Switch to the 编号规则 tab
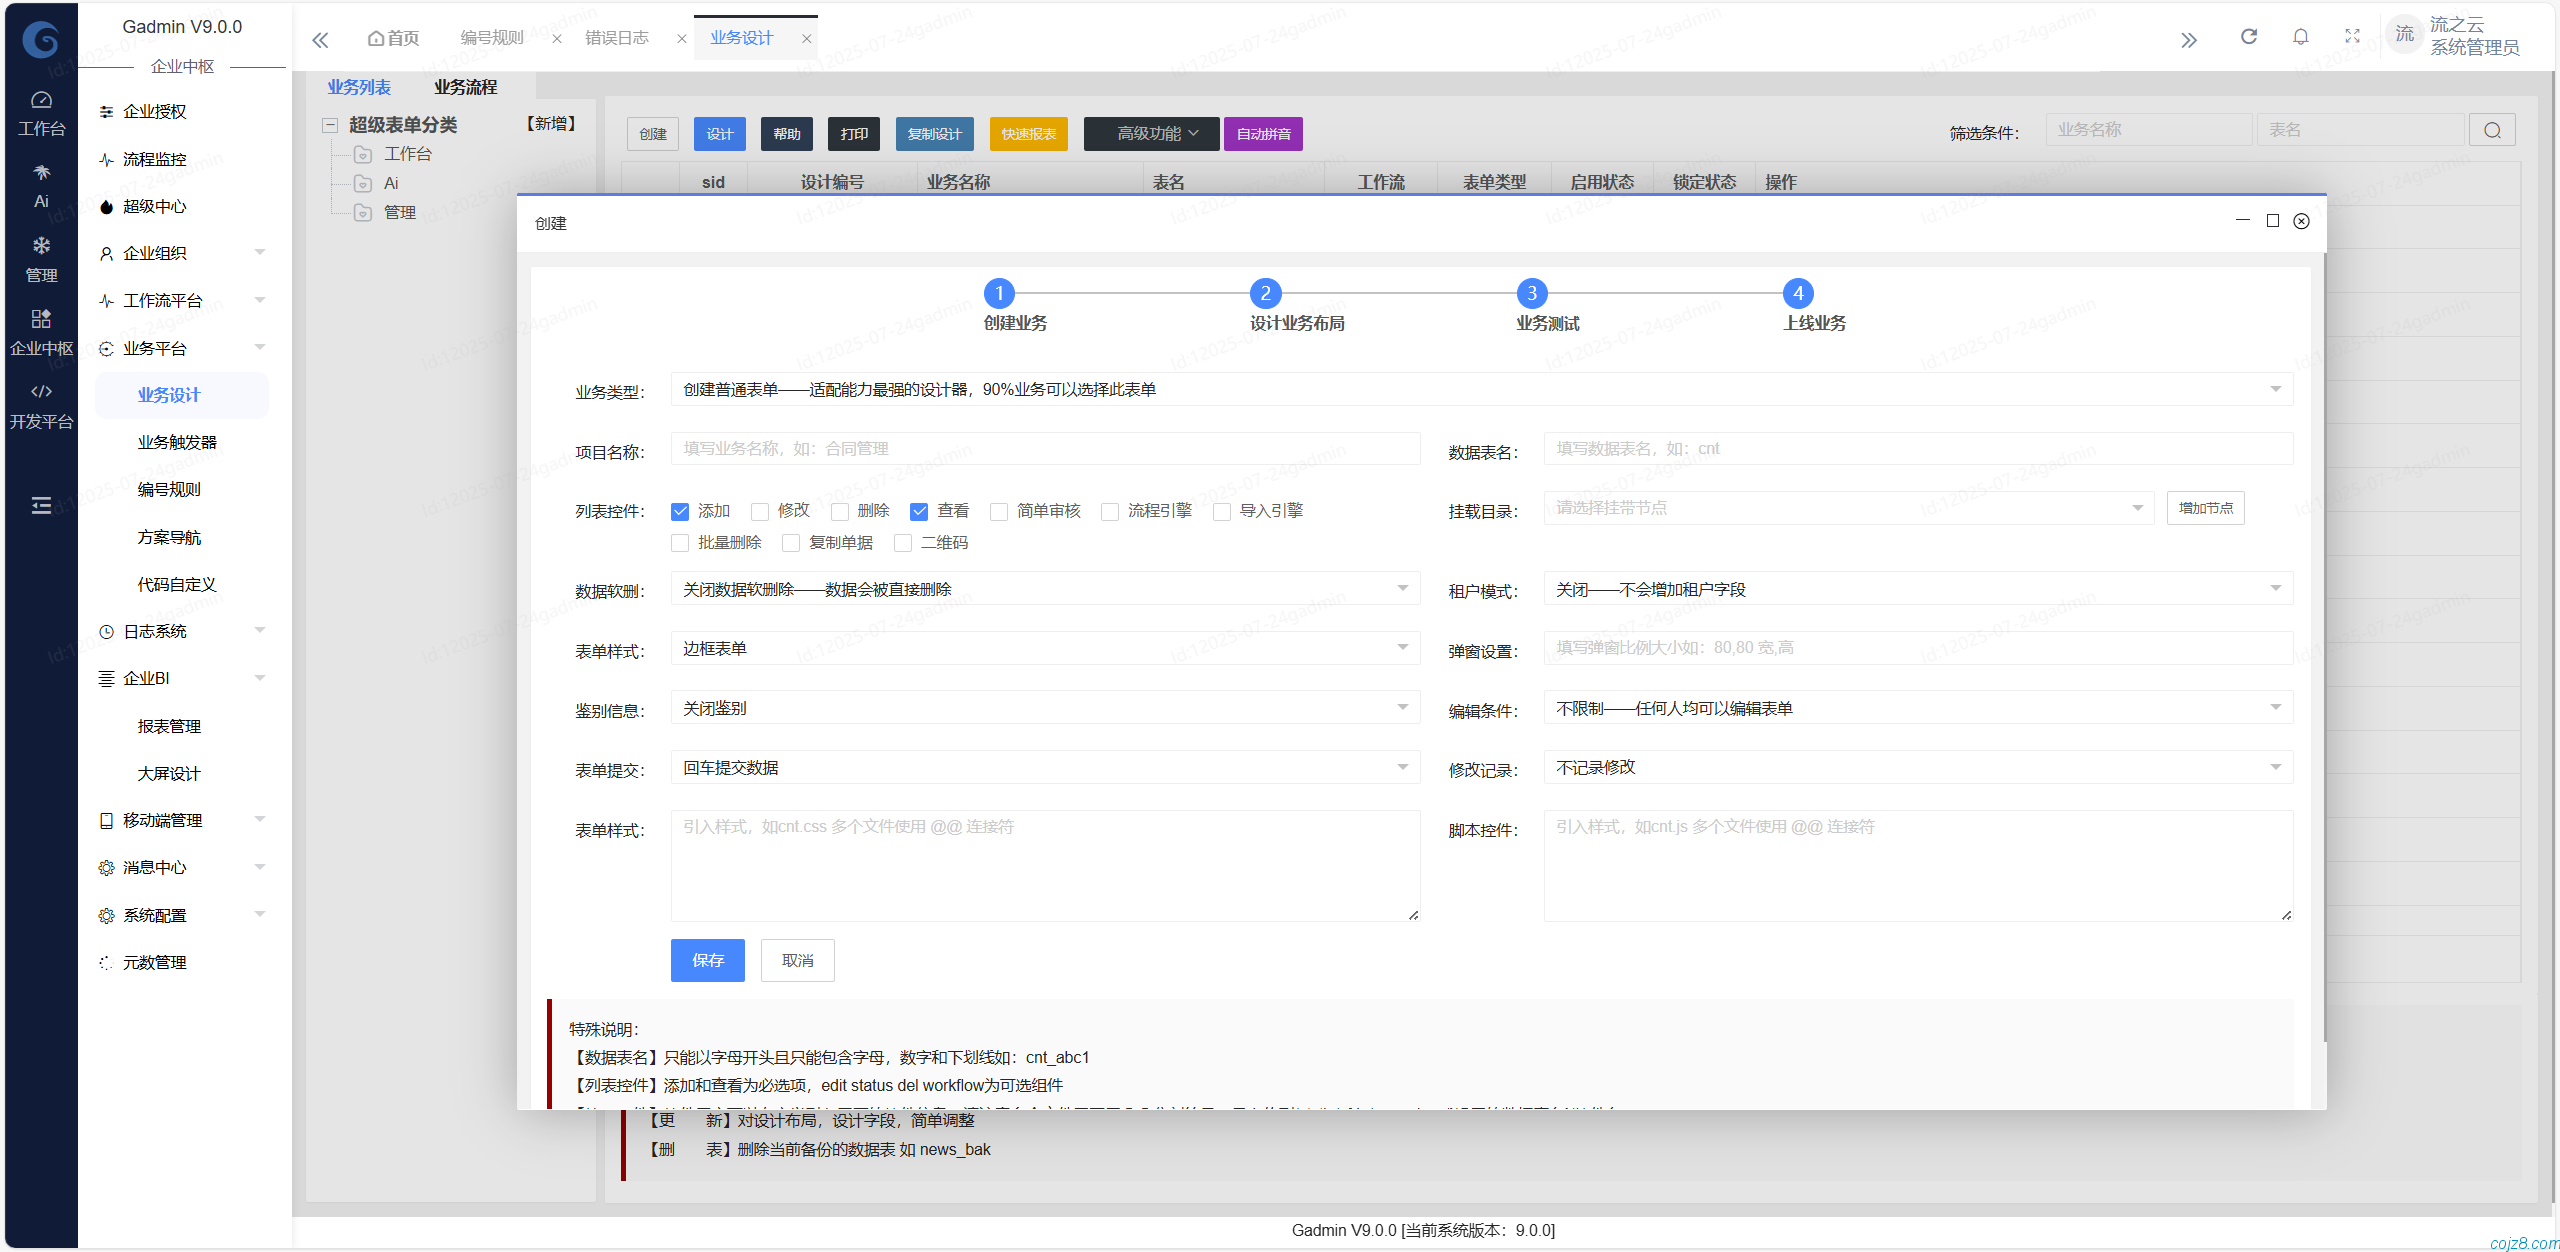Image resolution: width=2560 pixels, height=1252 pixels. point(491,37)
